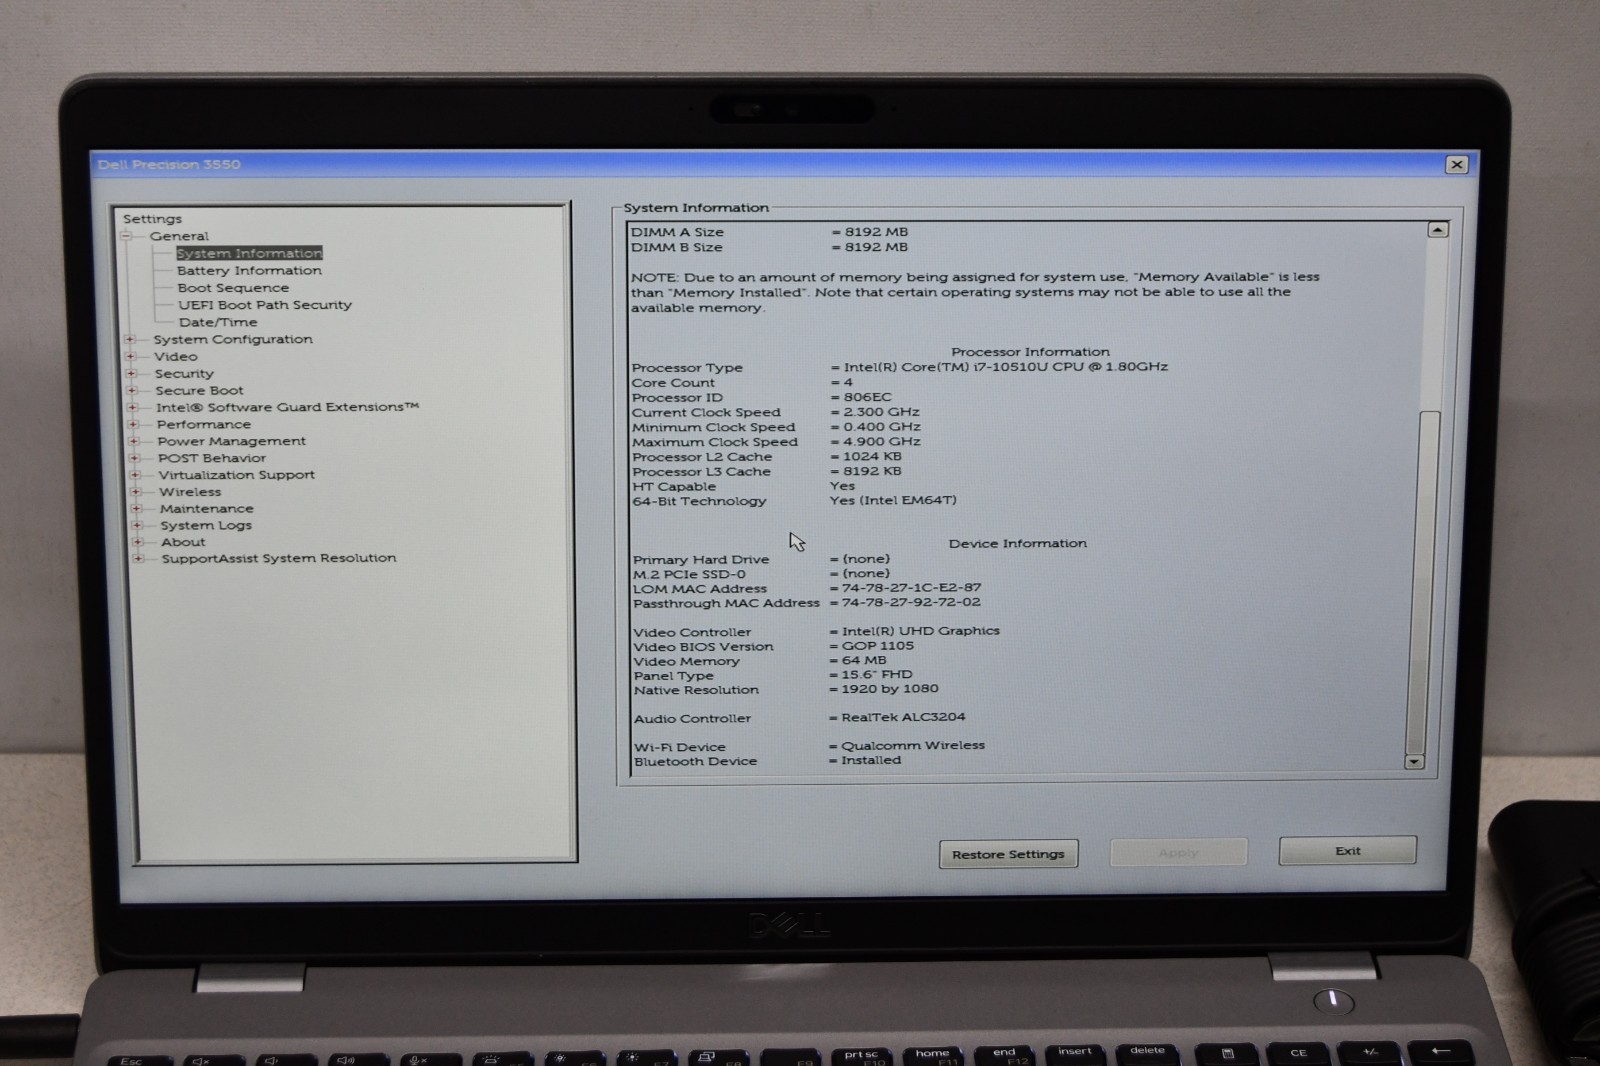Open Boot Sequence settings
1600x1066 pixels.
(233, 287)
